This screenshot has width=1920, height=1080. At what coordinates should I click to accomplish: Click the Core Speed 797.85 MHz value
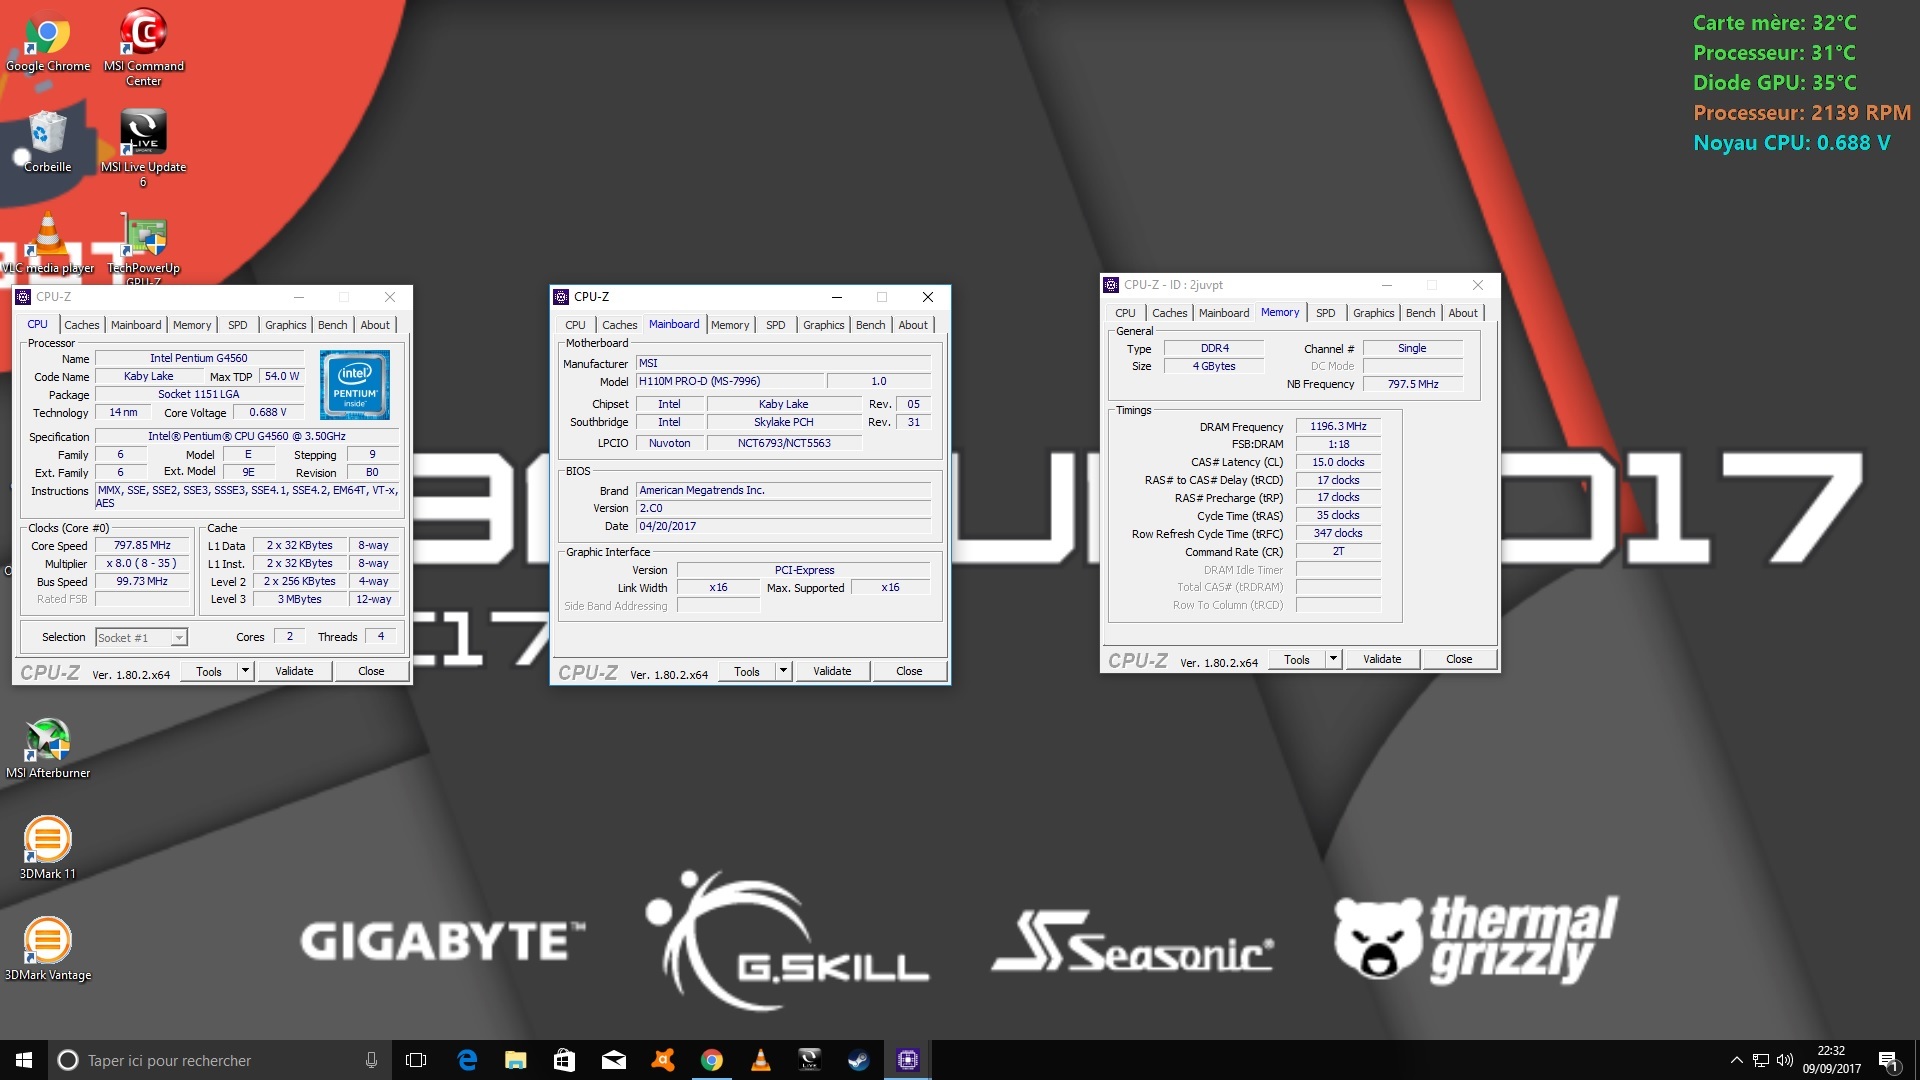142,545
